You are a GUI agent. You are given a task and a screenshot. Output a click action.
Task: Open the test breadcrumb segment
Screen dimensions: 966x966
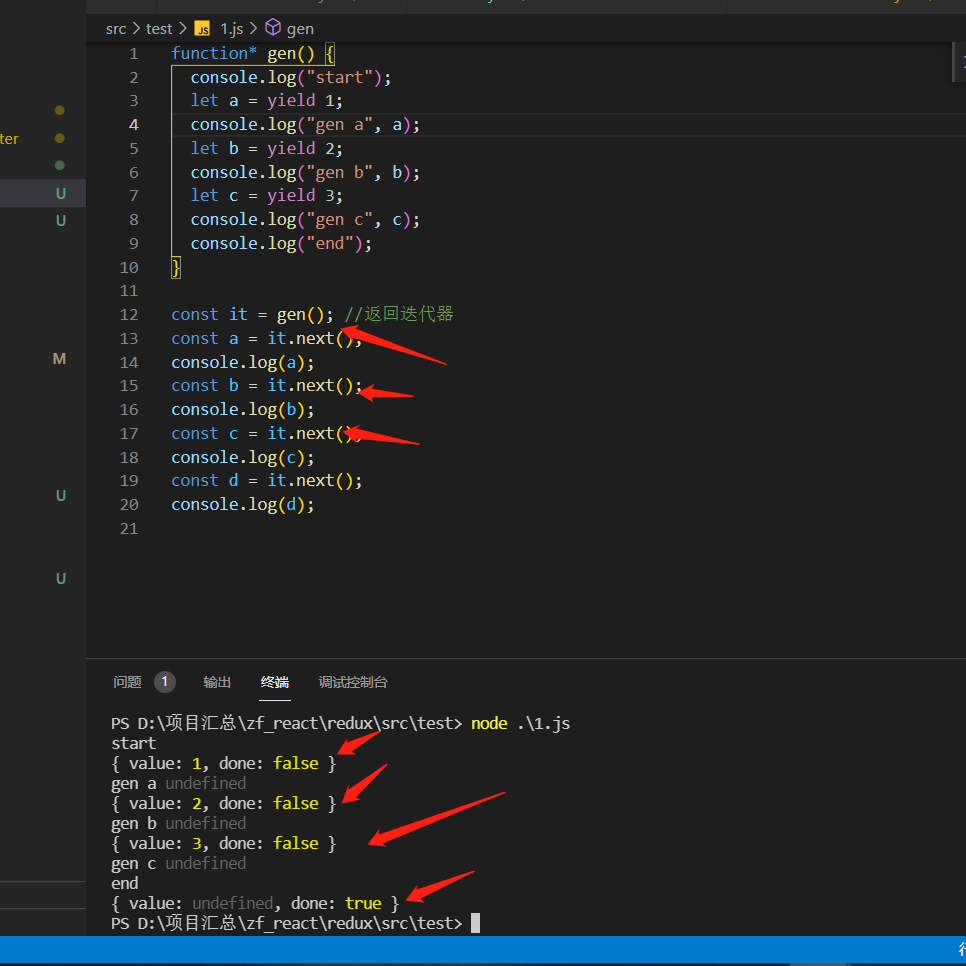tap(159, 29)
